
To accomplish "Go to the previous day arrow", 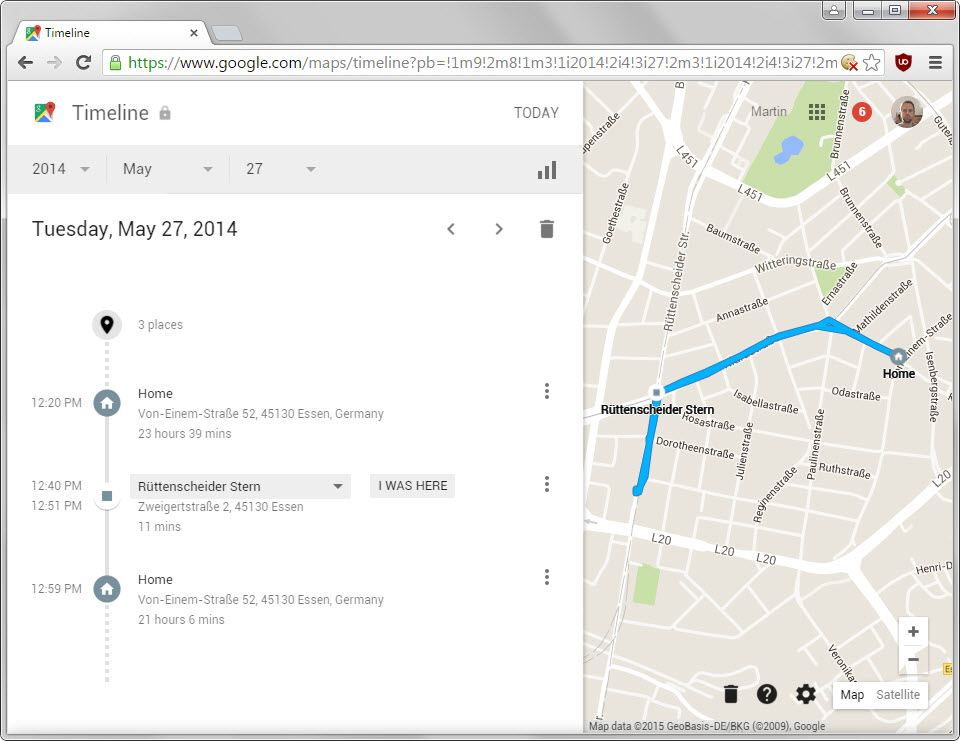I will [451, 229].
